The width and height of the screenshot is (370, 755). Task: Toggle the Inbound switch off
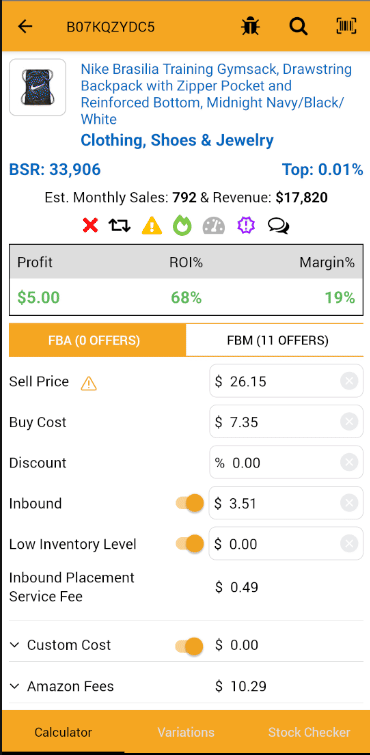coord(189,504)
